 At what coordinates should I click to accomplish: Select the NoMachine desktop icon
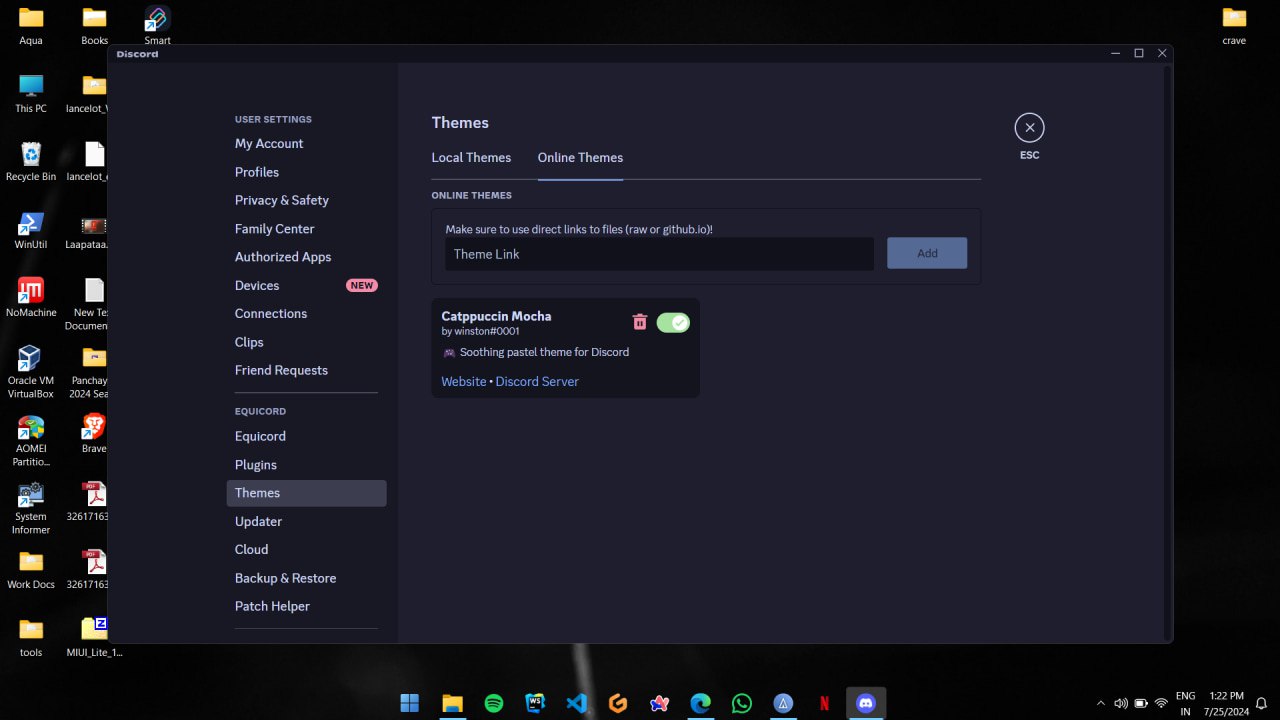click(31, 298)
